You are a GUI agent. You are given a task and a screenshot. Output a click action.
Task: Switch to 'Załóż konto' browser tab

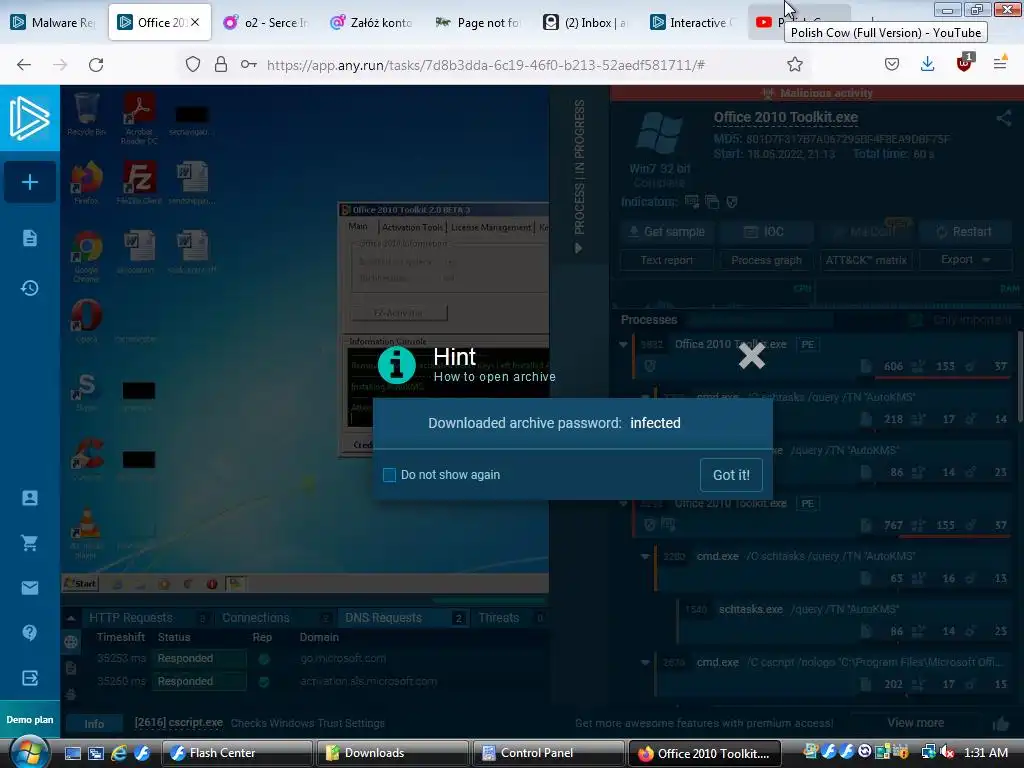pos(371,23)
